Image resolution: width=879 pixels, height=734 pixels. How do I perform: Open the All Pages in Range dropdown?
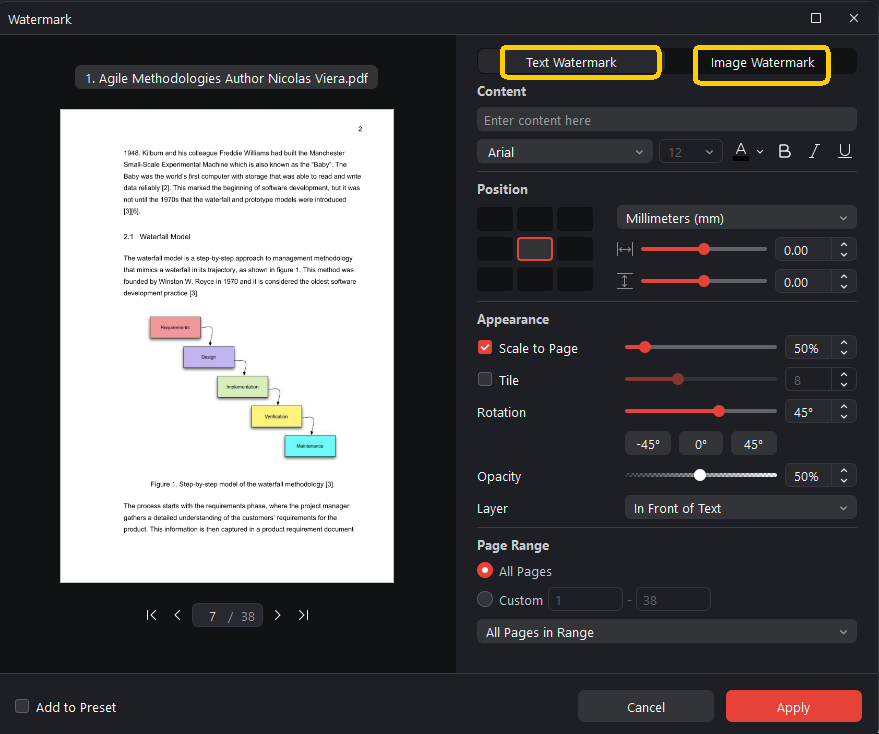(666, 631)
